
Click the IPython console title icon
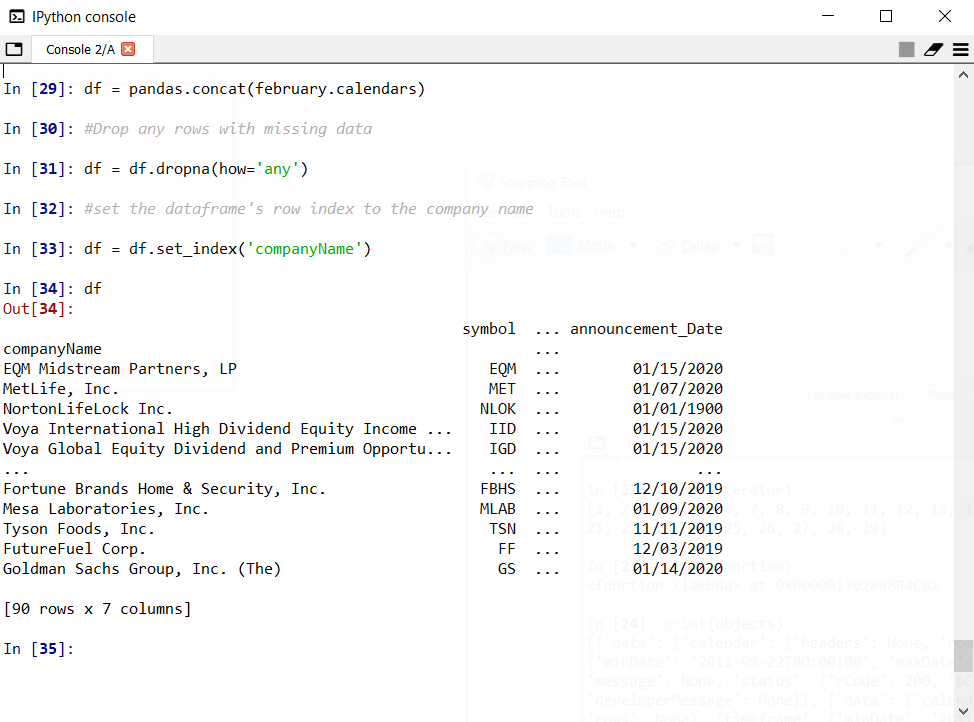pyautogui.click(x=17, y=17)
